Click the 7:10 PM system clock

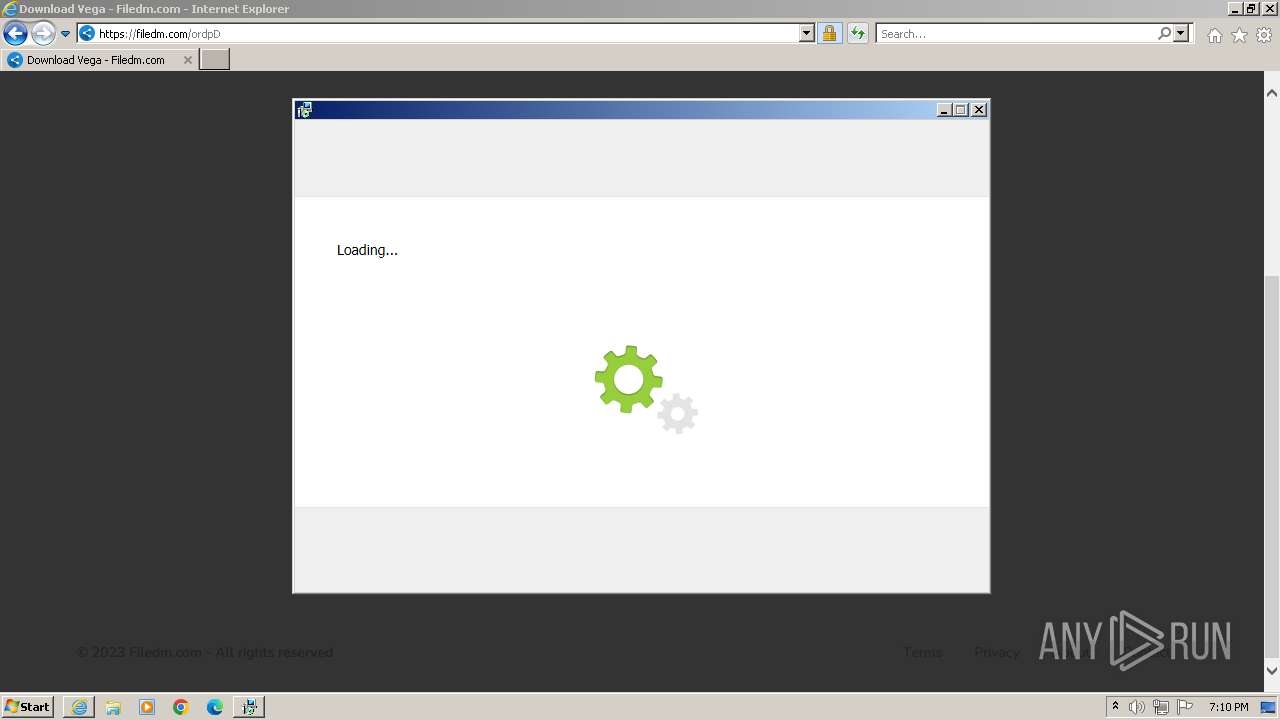coord(1228,707)
